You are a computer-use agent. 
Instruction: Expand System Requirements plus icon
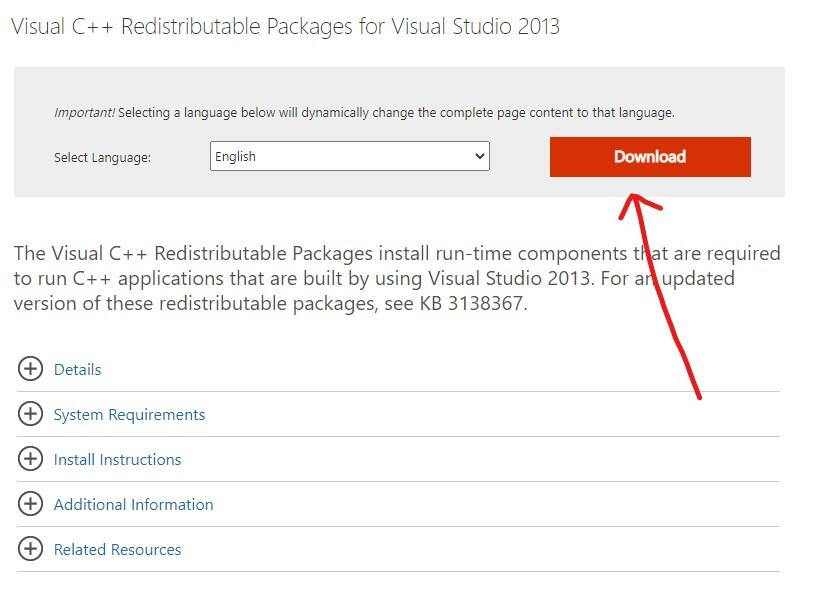click(x=30, y=414)
